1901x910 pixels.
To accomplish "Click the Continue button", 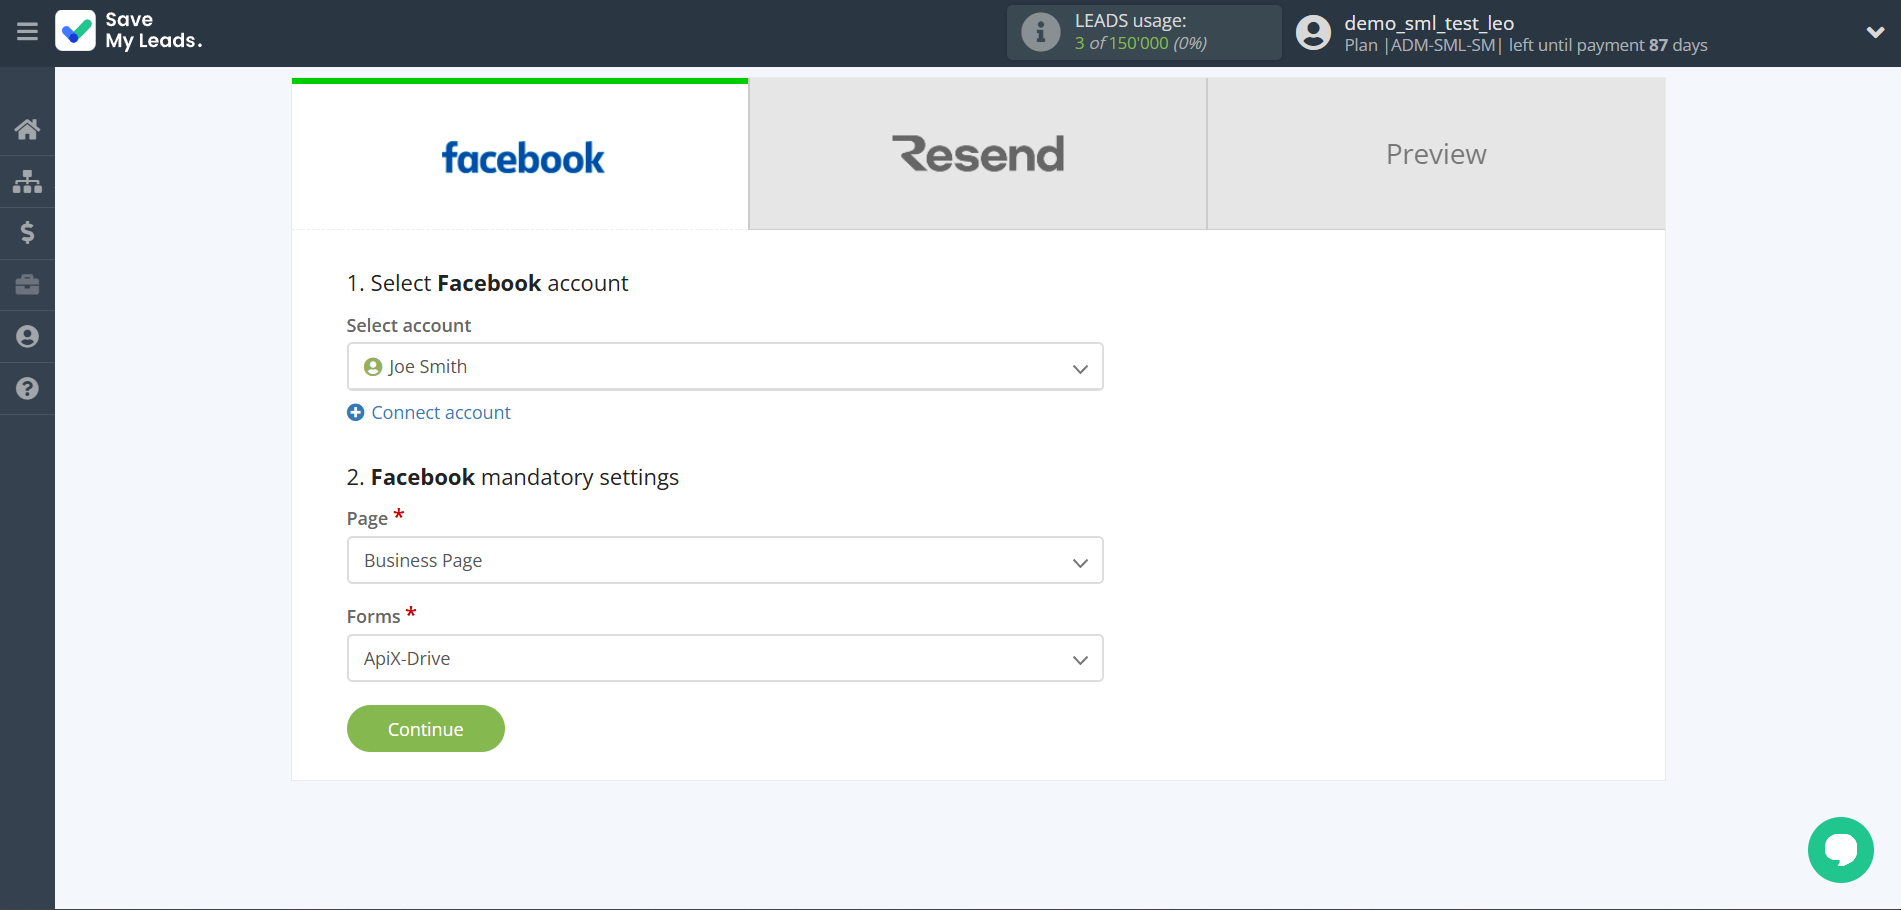I will (x=425, y=728).
